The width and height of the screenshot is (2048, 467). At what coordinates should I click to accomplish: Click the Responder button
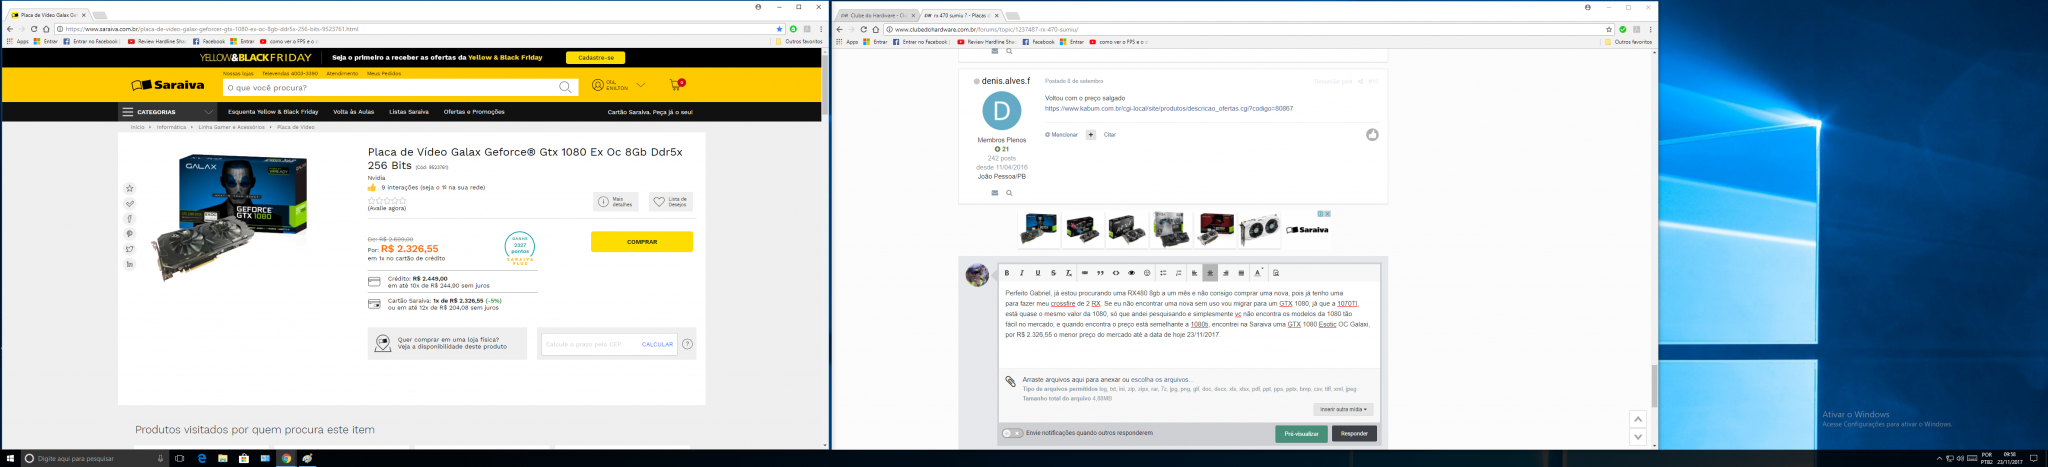pyautogui.click(x=1354, y=434)
